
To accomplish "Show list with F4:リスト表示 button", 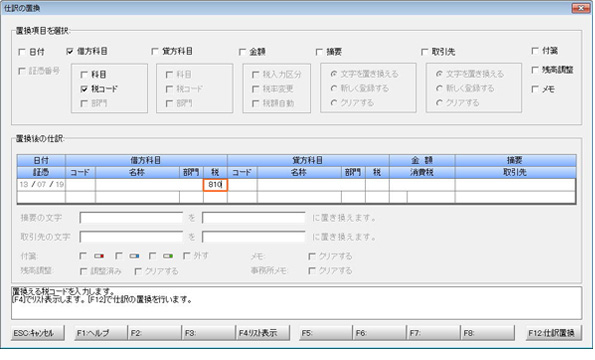I will click(x=263, y=333).
